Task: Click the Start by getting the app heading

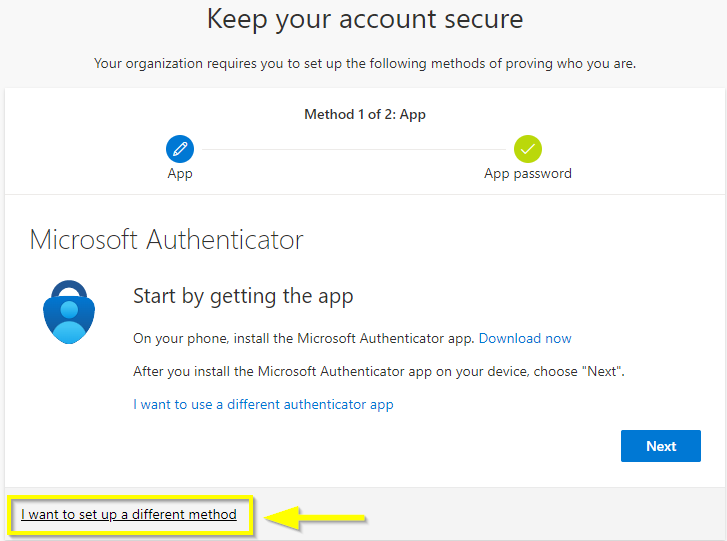Action: tap(243, 296)
